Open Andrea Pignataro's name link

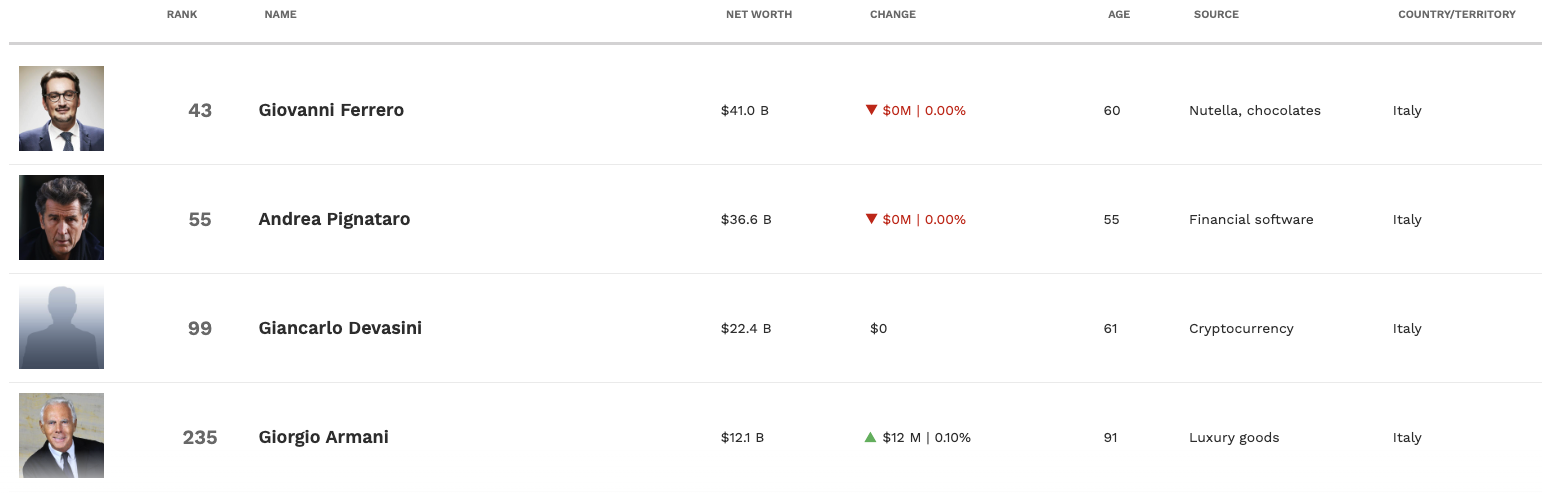coord(334,219)
